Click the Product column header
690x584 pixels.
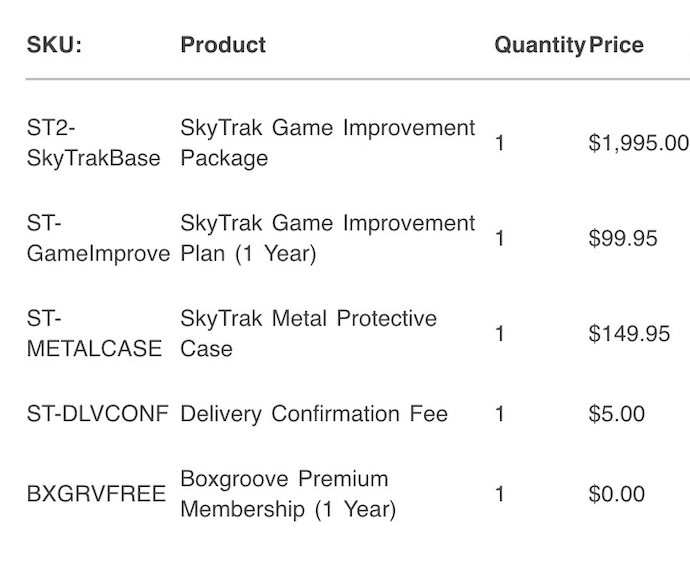223,45
